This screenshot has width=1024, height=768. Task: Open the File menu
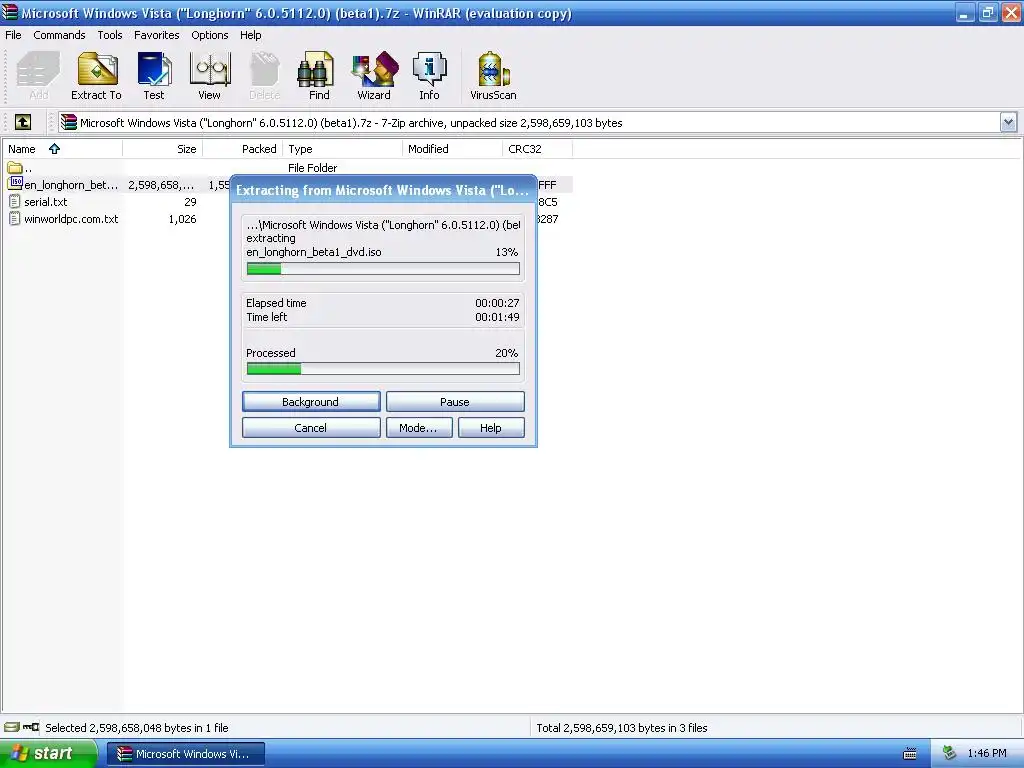(x=13, y=35)
